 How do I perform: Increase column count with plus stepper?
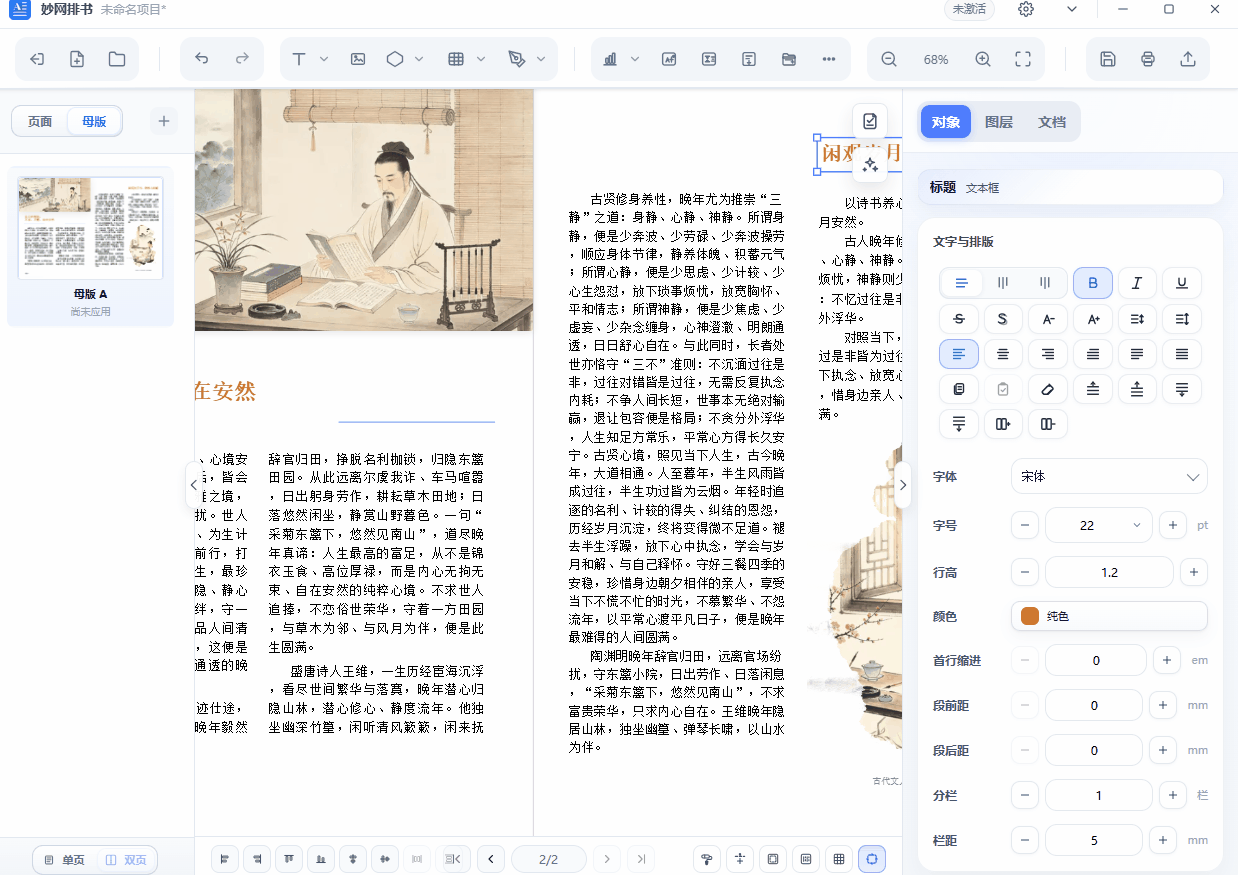(1172, 796)
